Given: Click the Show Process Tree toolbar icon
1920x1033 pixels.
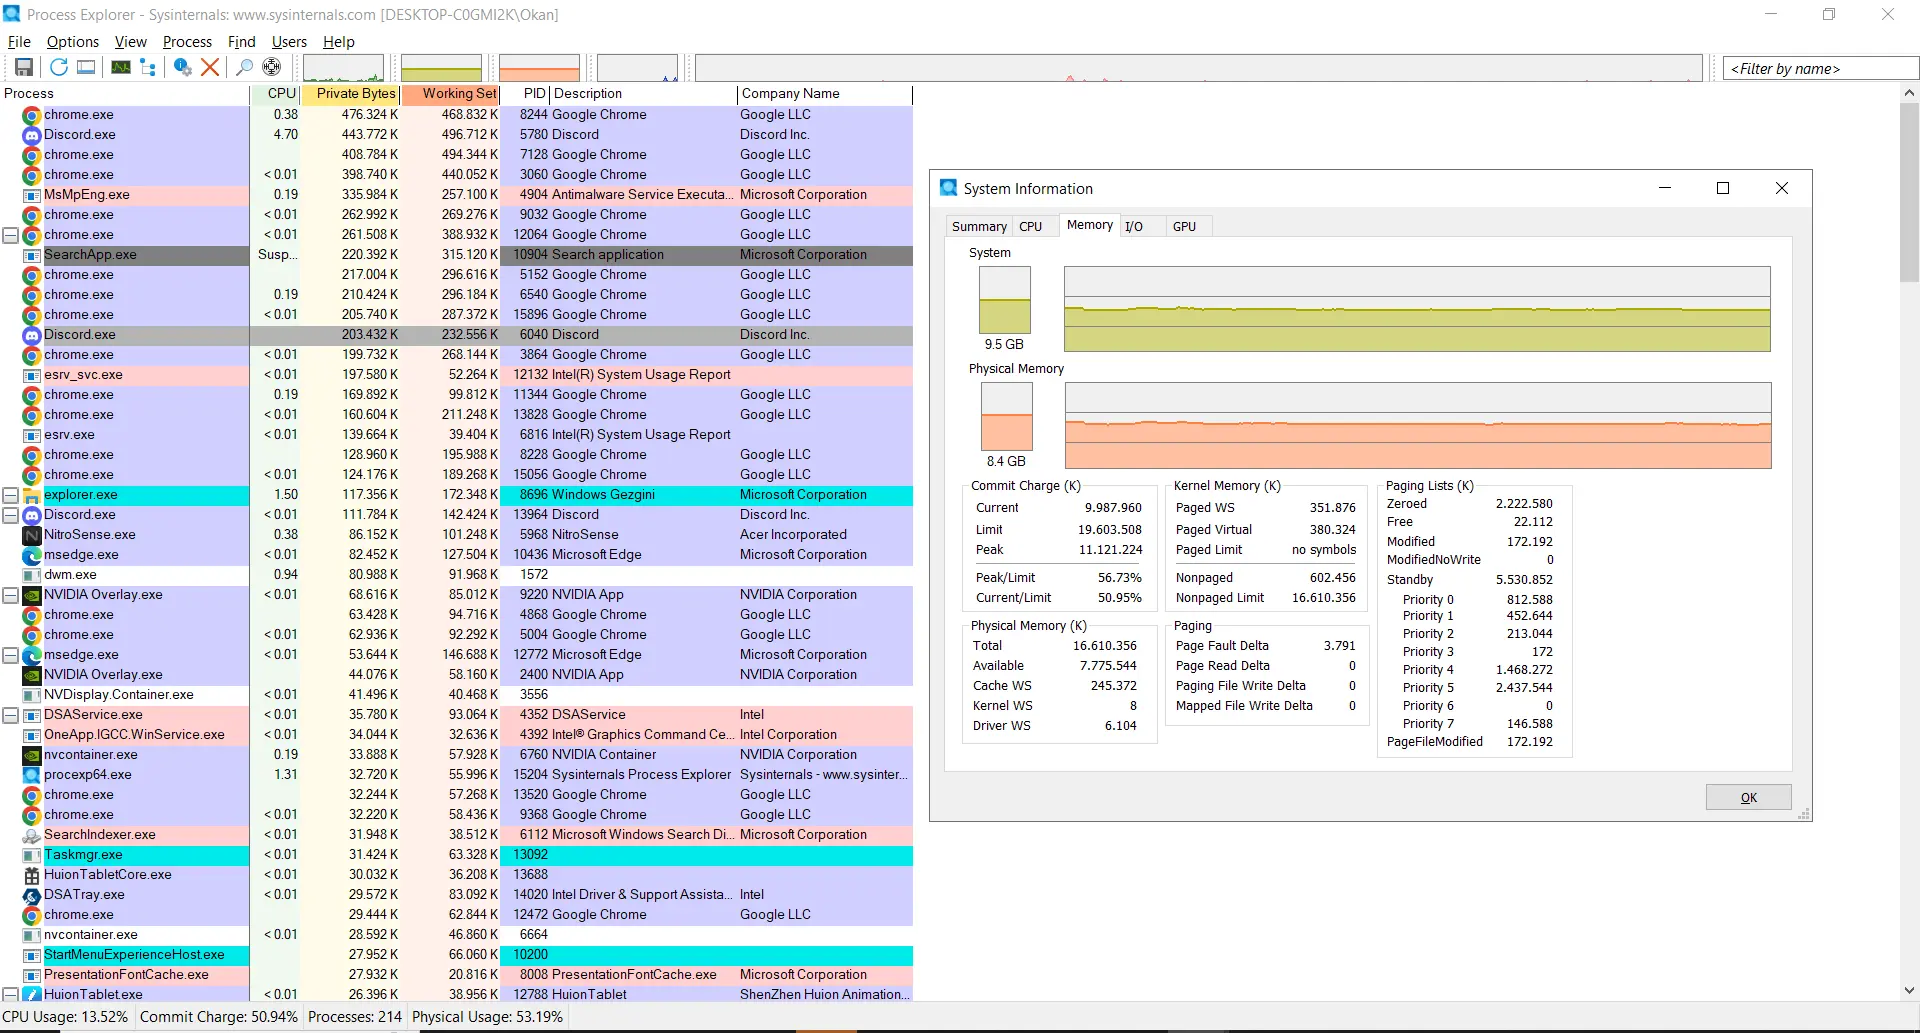Looking at the screenshot, I should coord(148,67).
